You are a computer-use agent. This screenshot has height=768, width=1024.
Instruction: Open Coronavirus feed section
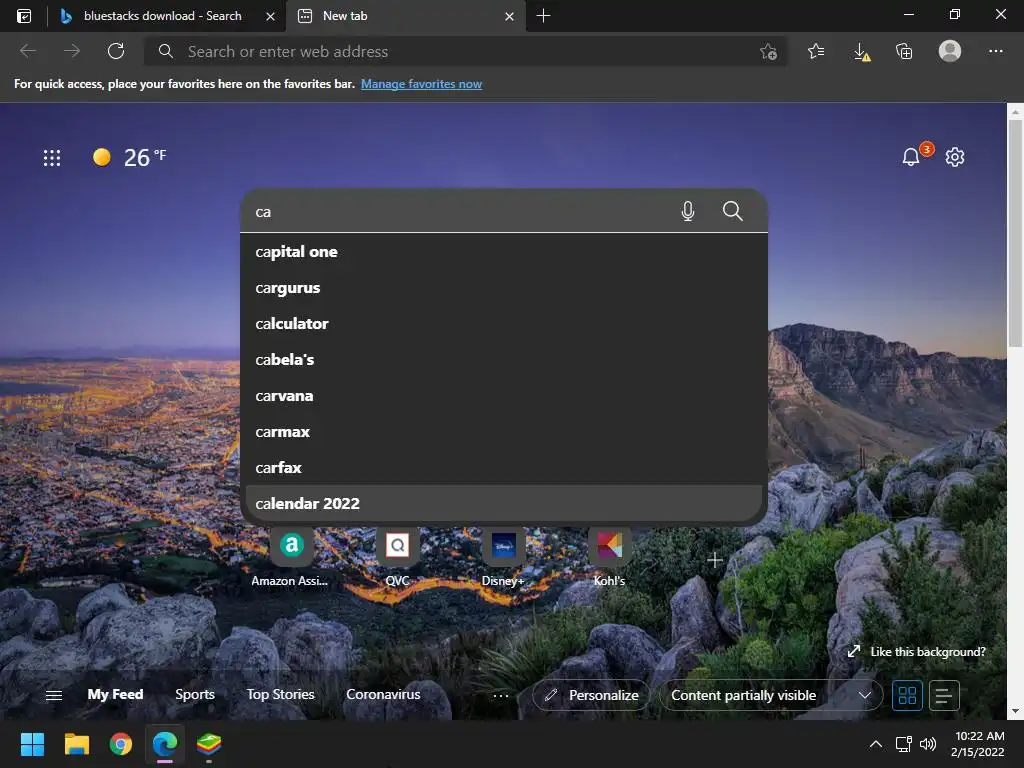pyautogui.click(x=383, y=694)
